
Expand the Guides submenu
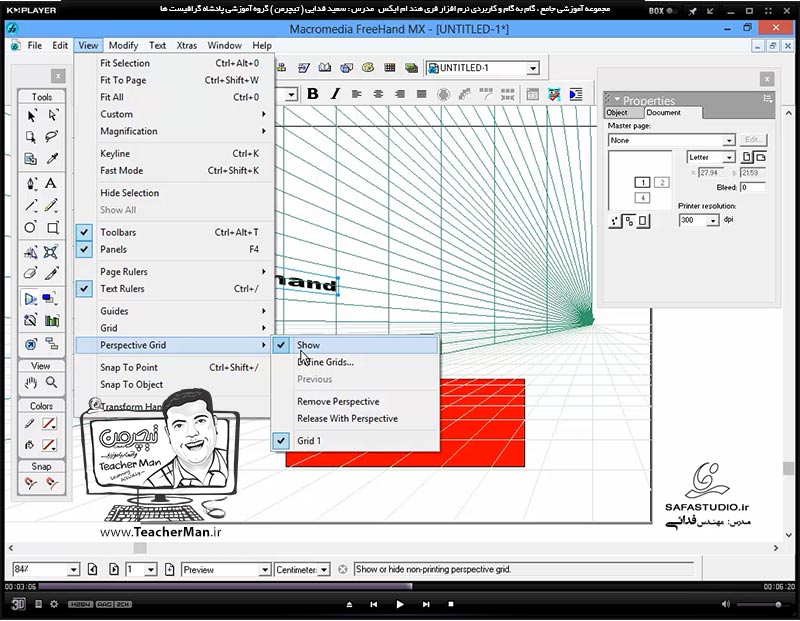(173, 311)
